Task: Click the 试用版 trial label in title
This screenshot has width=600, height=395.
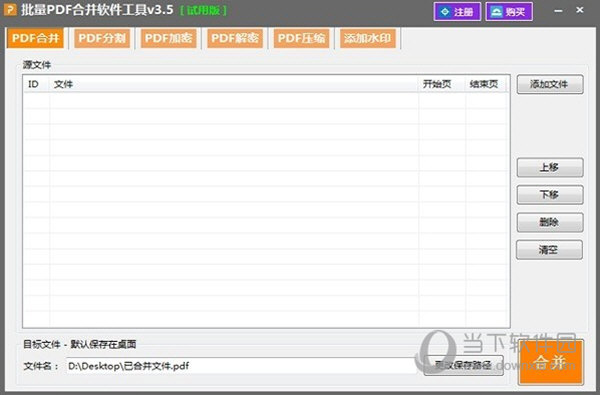Action: coord(203,10)
